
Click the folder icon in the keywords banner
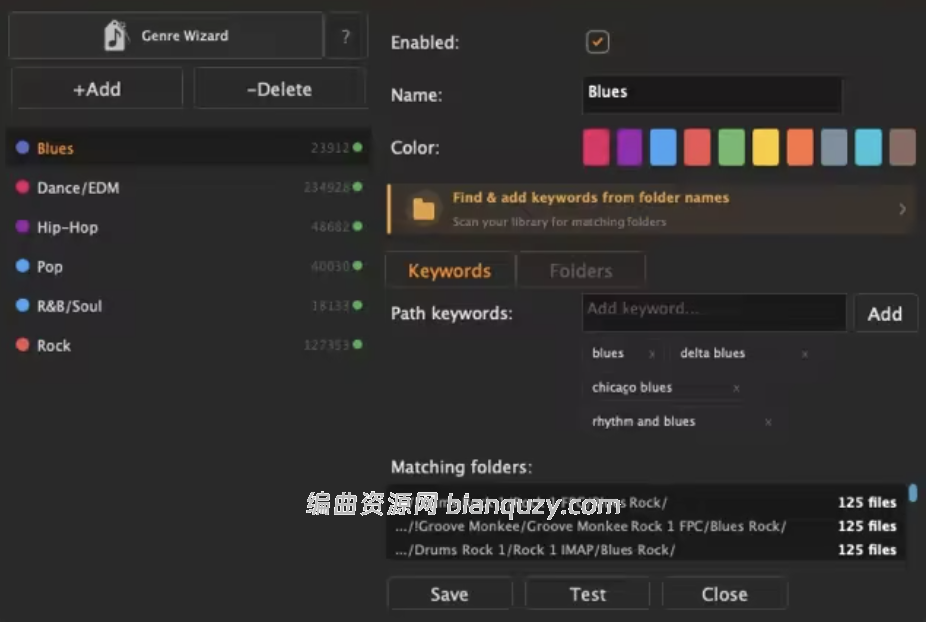(423, 209)
